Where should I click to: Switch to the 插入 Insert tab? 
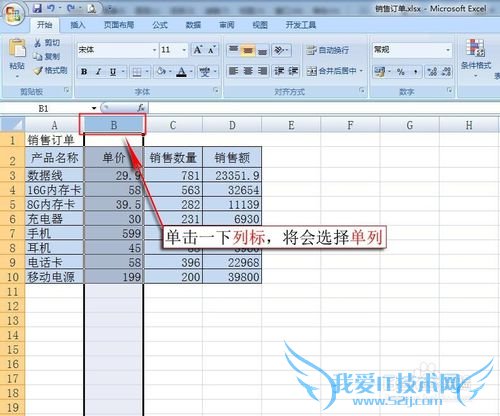78,25
